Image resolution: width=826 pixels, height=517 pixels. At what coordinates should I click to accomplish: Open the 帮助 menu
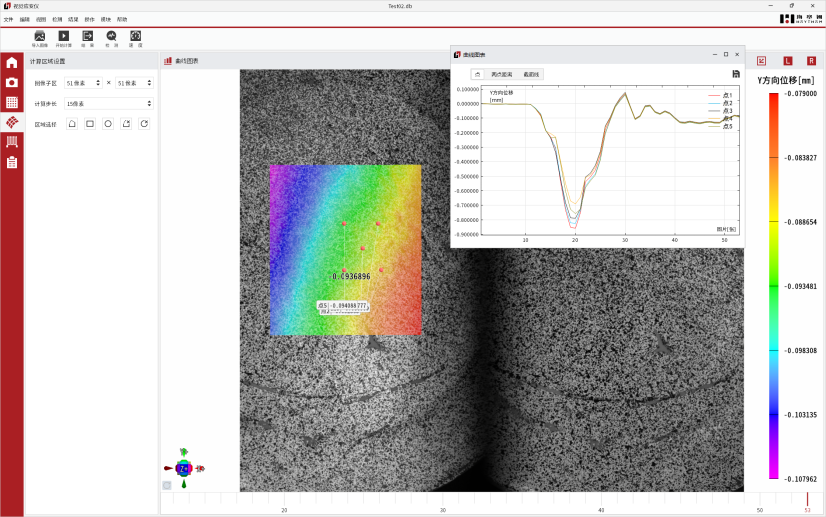[122, 19]
